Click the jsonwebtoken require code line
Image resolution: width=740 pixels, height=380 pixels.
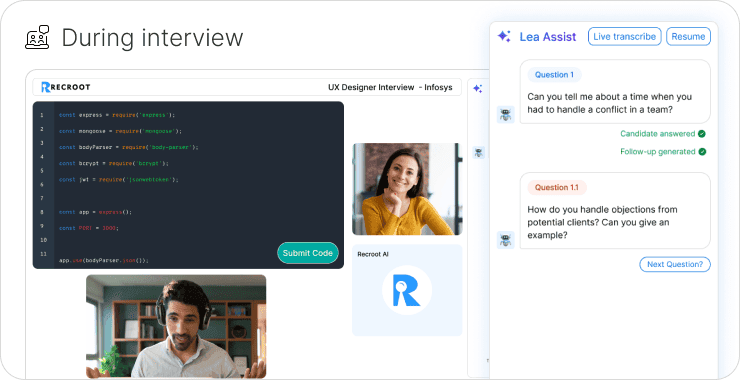pyautogui.click(x=118, y=179)
